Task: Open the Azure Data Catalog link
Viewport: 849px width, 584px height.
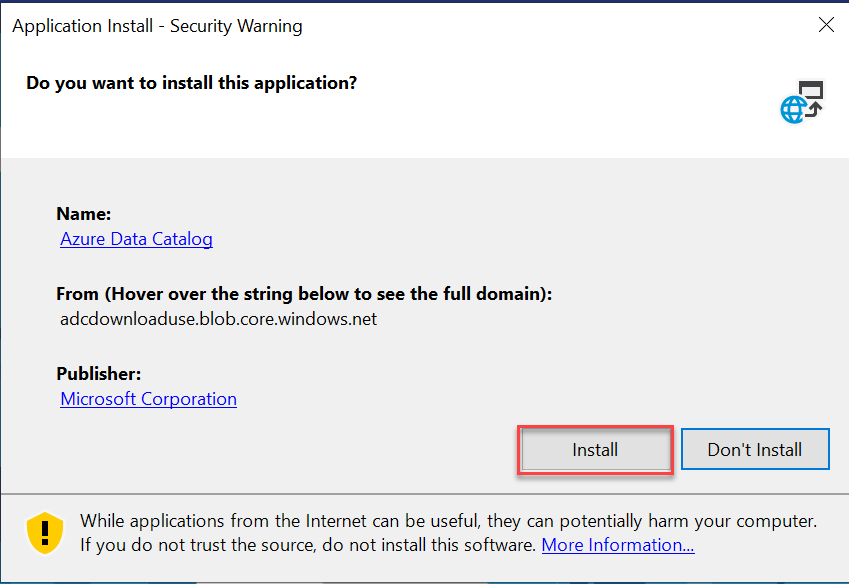Action: click(136, 239)
